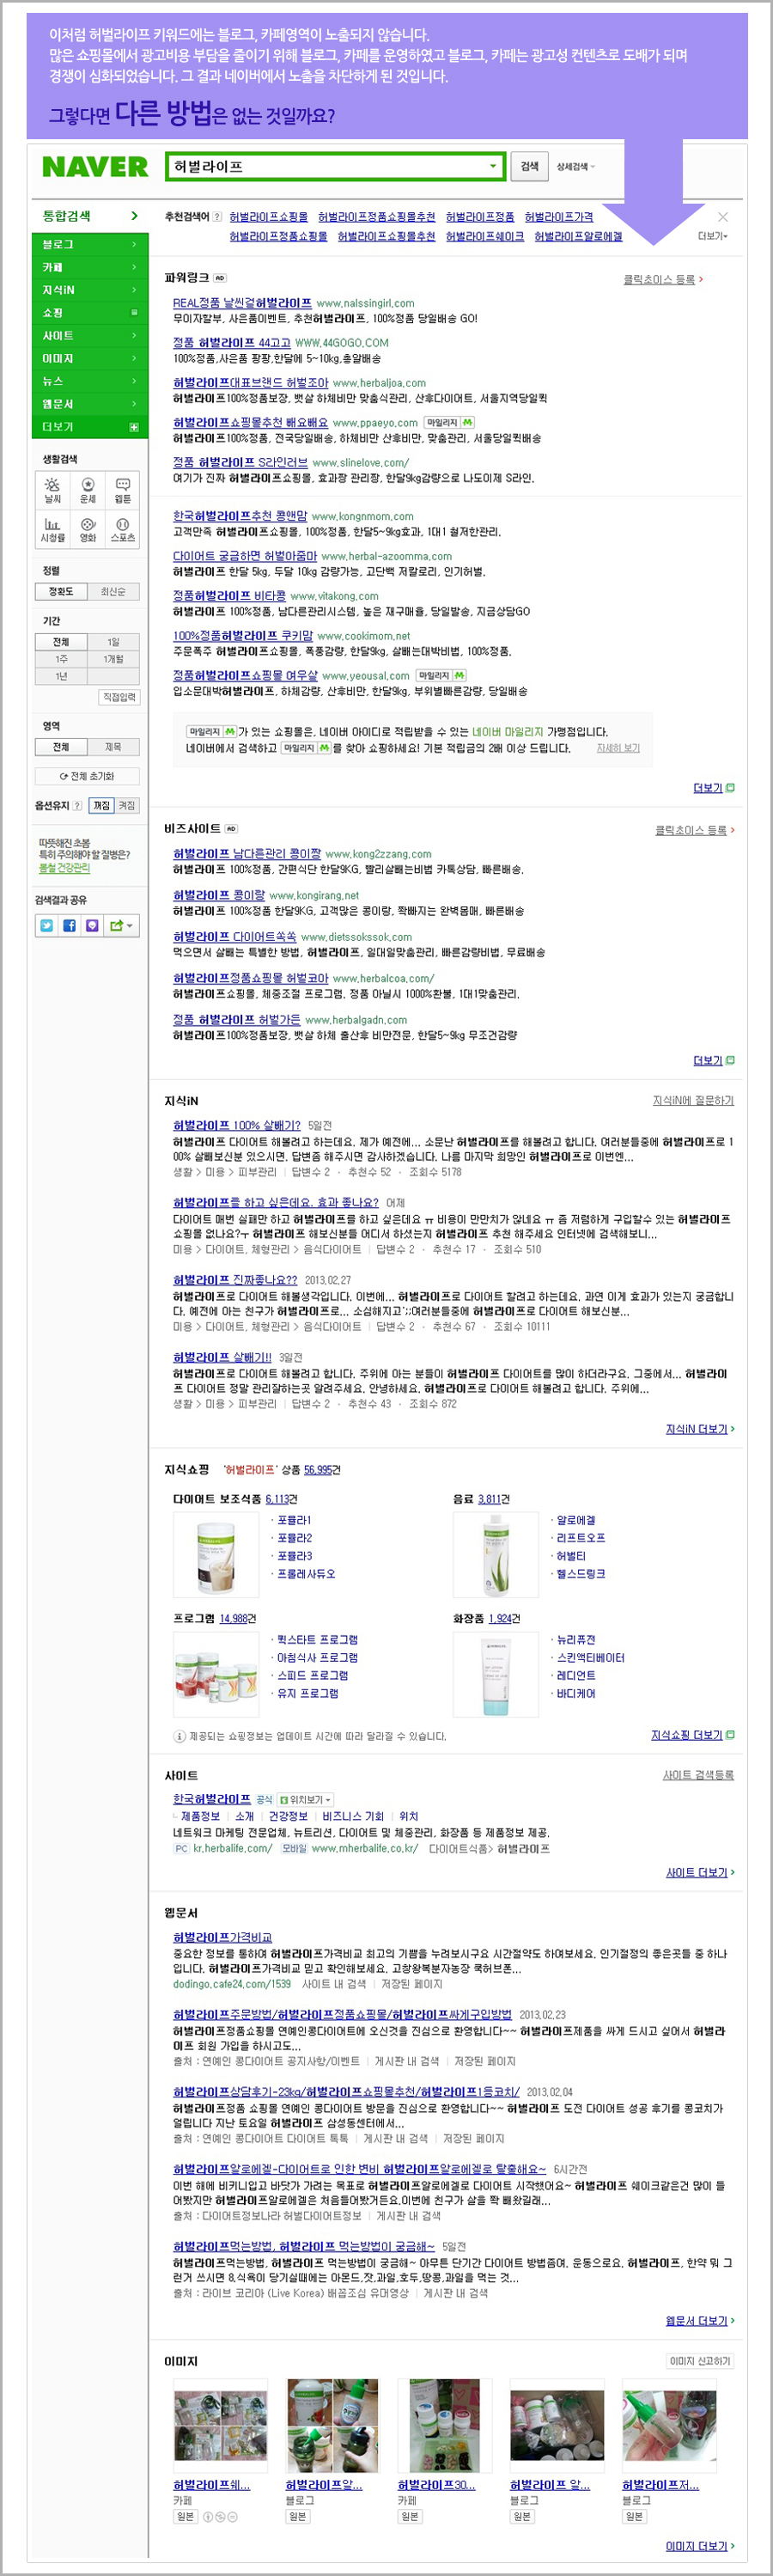Close the 추천검색어 suggestions with X
This screenshot has width=773, height=2576.
(x=723, y=217)
